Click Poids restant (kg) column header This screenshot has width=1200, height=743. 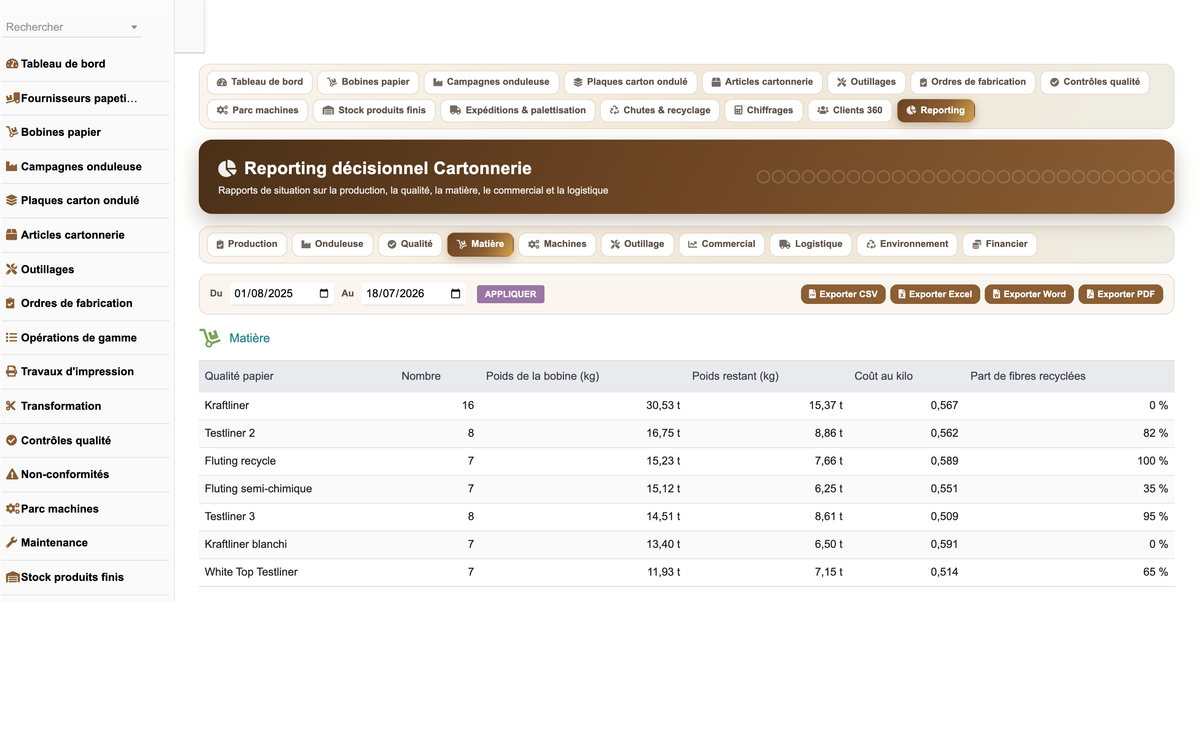pos(735,376)
